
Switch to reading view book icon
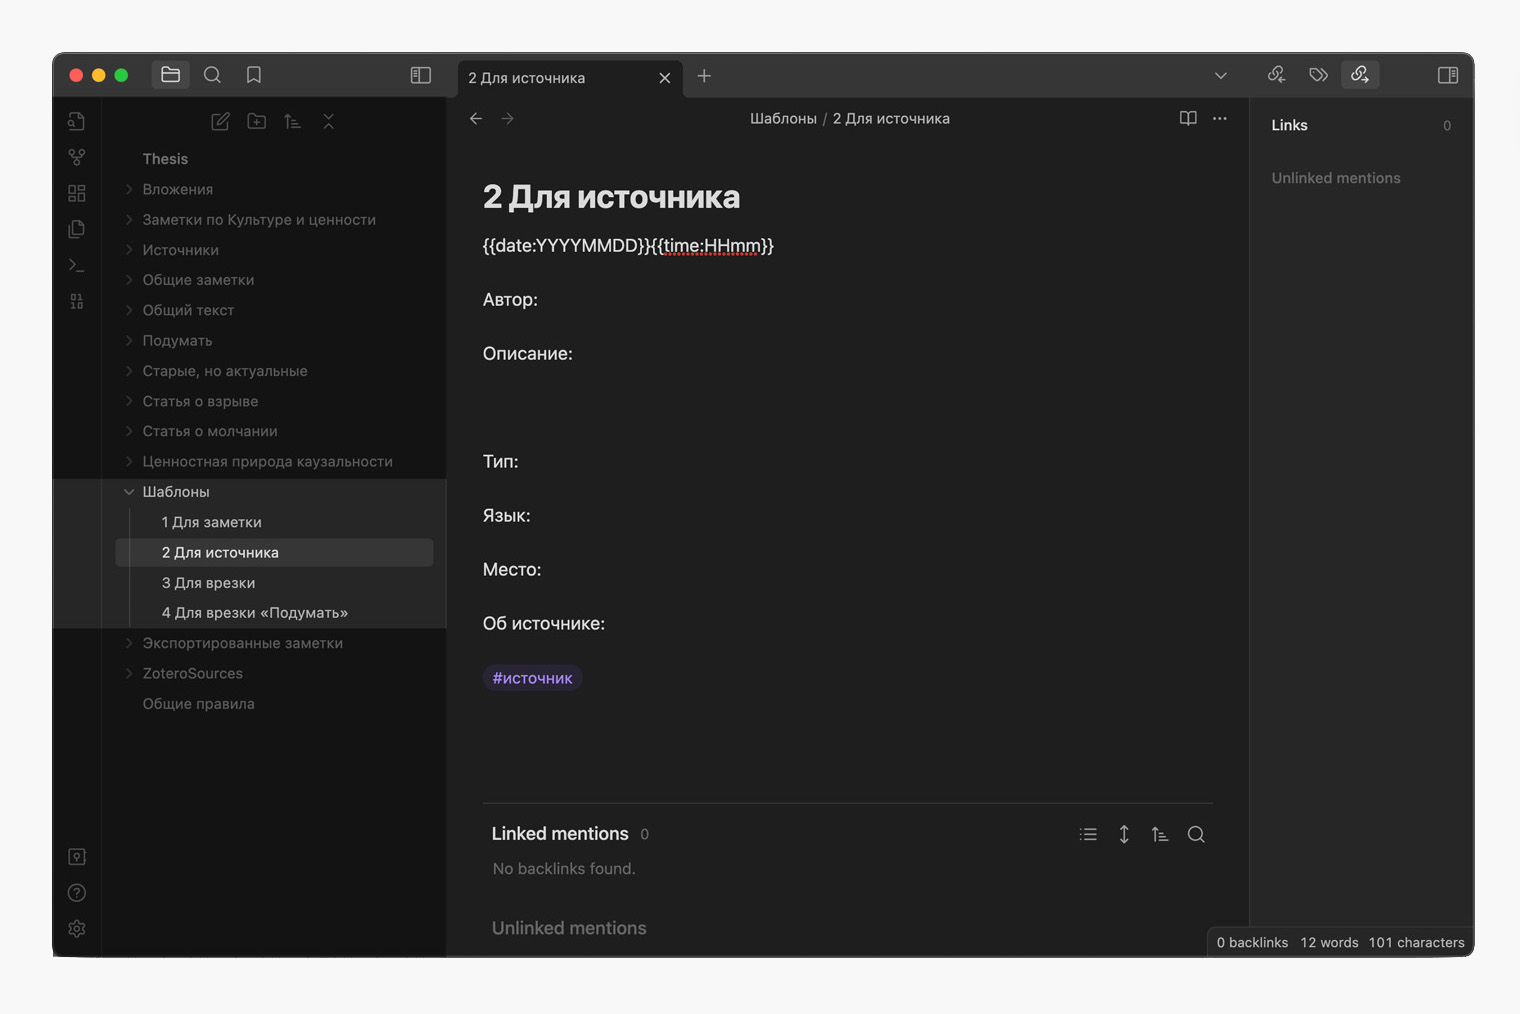[1188, 118]
